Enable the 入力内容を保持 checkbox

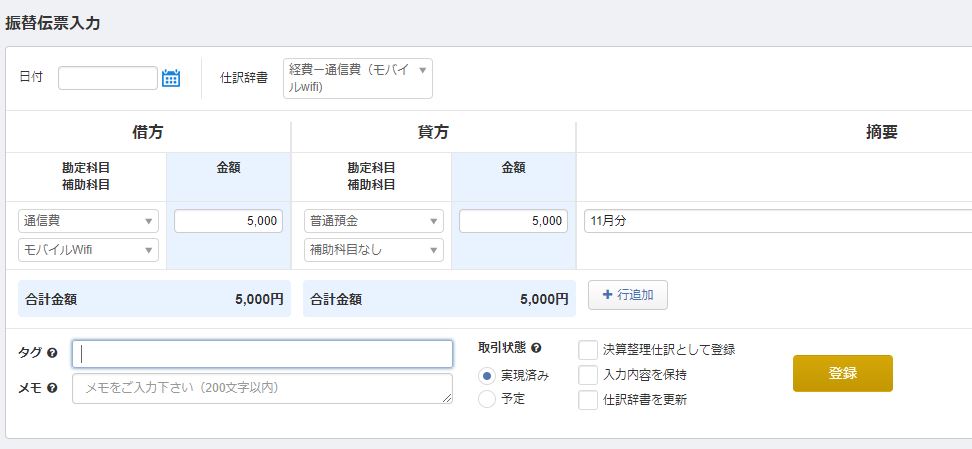[x=588, y=375]
